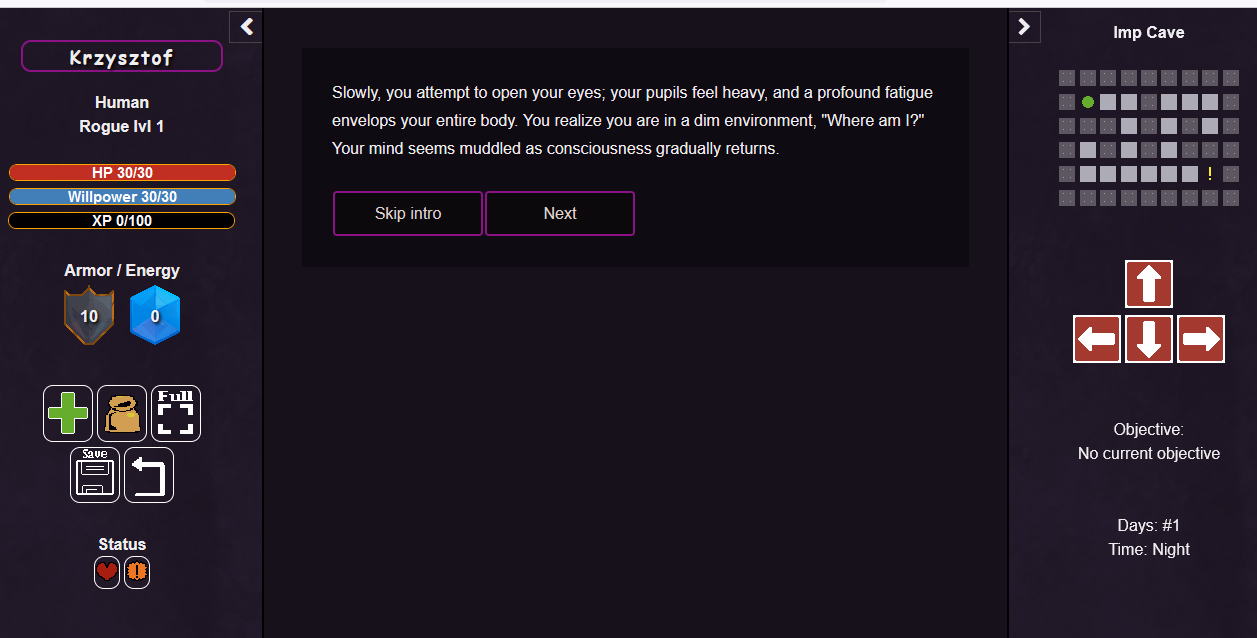This screenshot has height=638, width=1257.
Task: Move up with the up arrow
Action: [x=1149, y=284]
